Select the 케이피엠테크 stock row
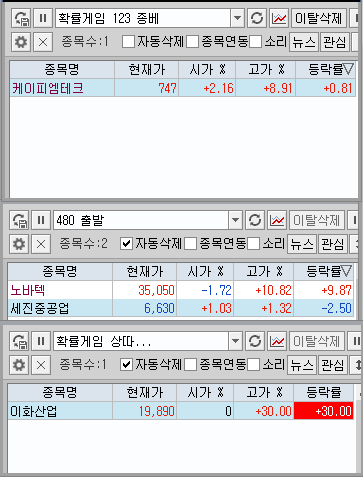363x477 pixels. pyautogui.click(x=182, y=88)
